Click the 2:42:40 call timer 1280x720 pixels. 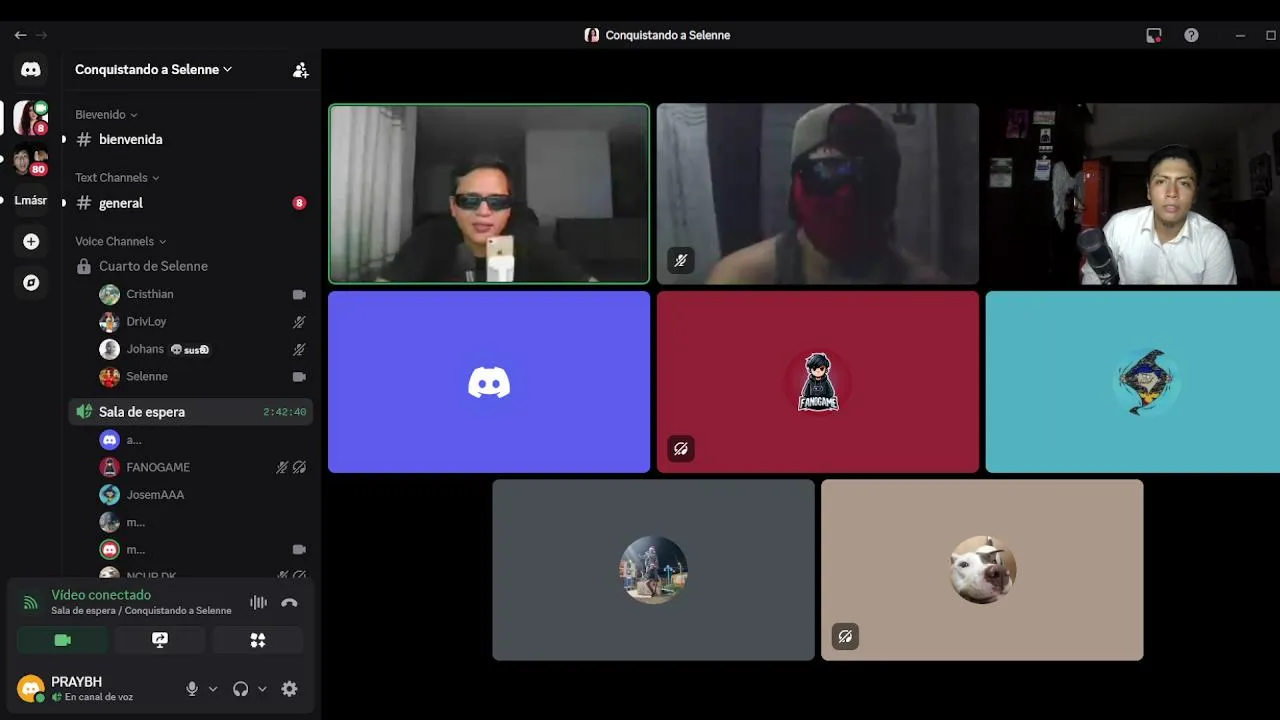pos(285,412)
